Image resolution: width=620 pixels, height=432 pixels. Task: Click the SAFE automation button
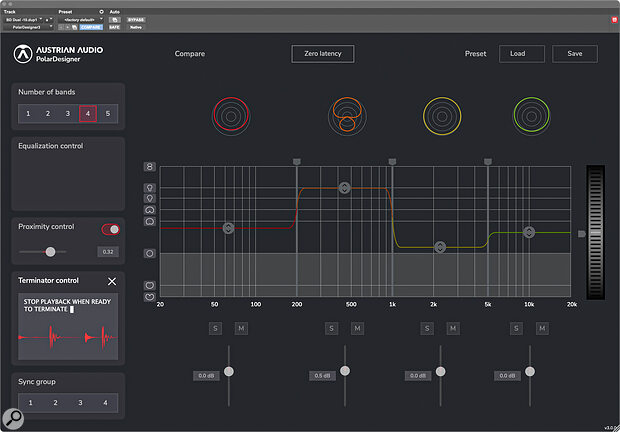[x=115, y=27]
